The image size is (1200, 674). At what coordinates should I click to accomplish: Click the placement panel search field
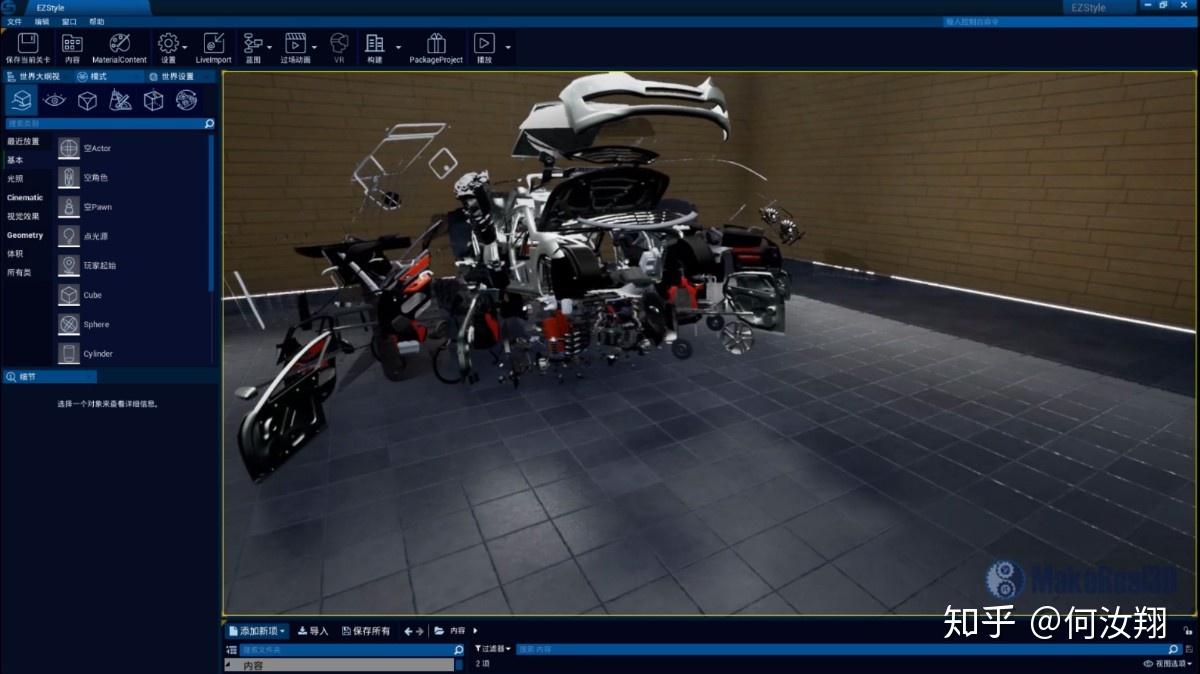pos(100,123)
